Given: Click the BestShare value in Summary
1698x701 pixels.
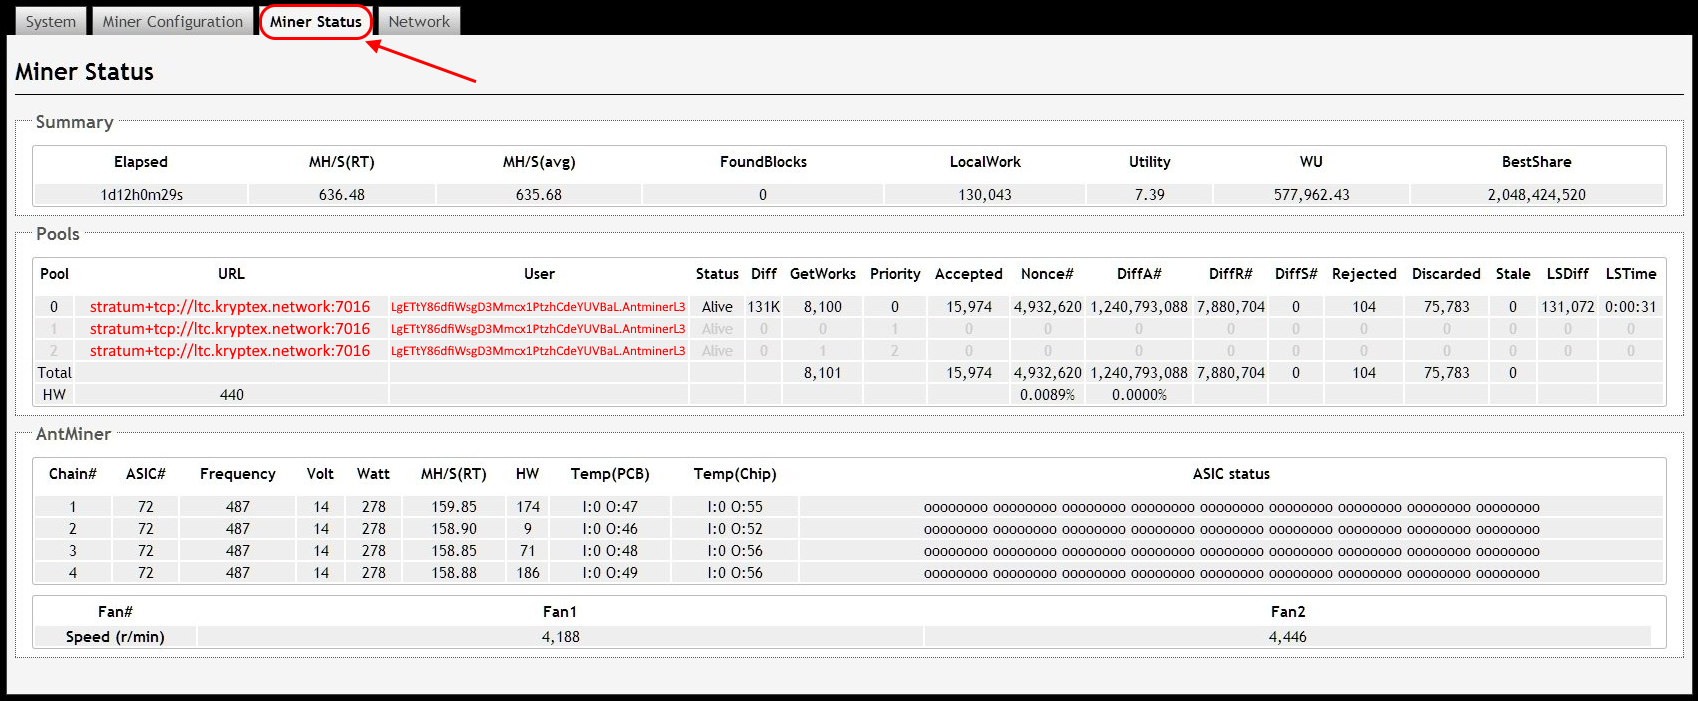Looking at the screenshot, I should coord(1536,195).
